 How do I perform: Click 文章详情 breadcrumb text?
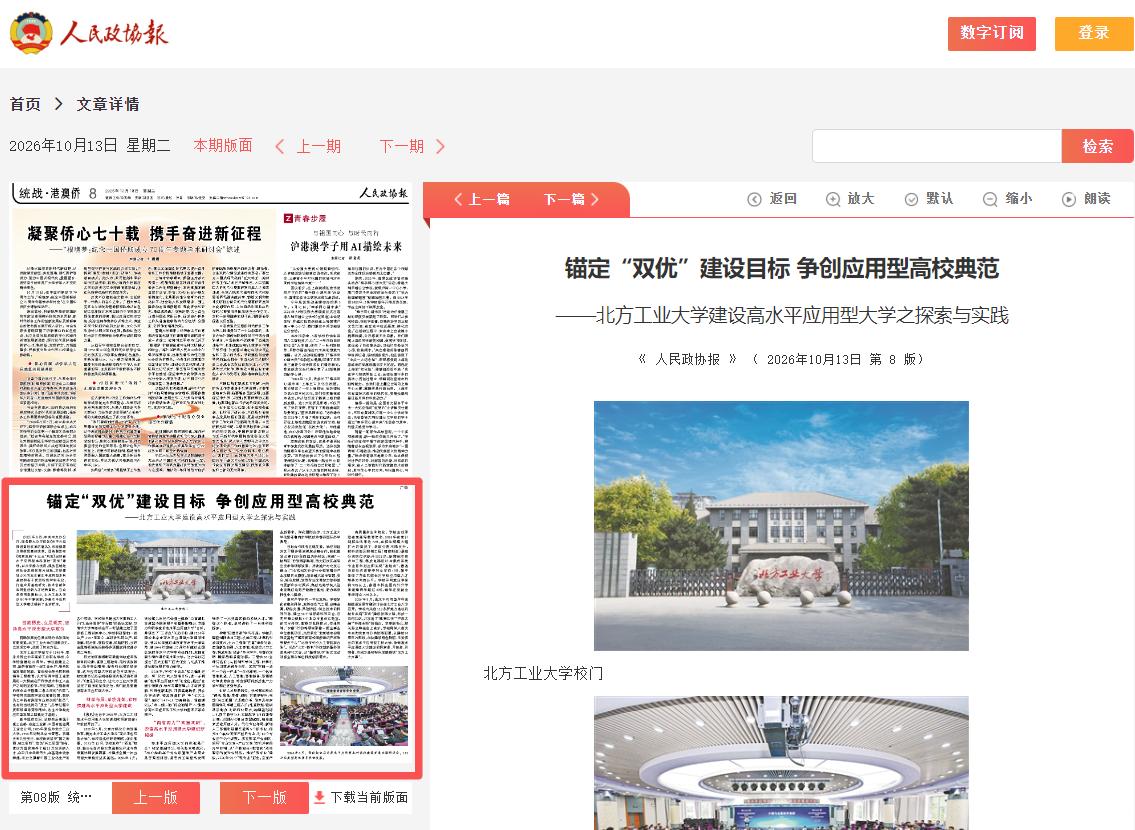[x=108, y=104]
